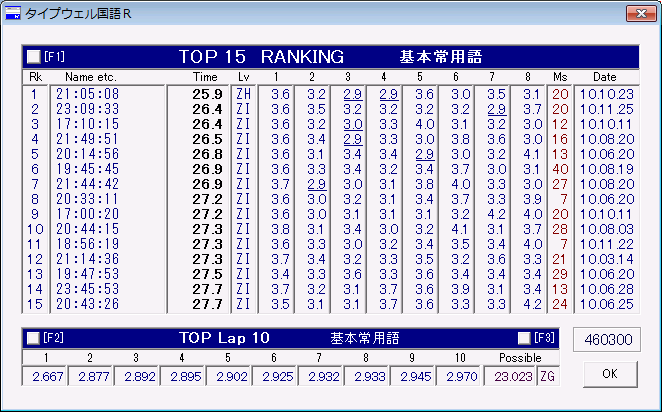The image size is (662, 412).
Task: Click the Ms value 40
Action: click(x=560, y=169)
